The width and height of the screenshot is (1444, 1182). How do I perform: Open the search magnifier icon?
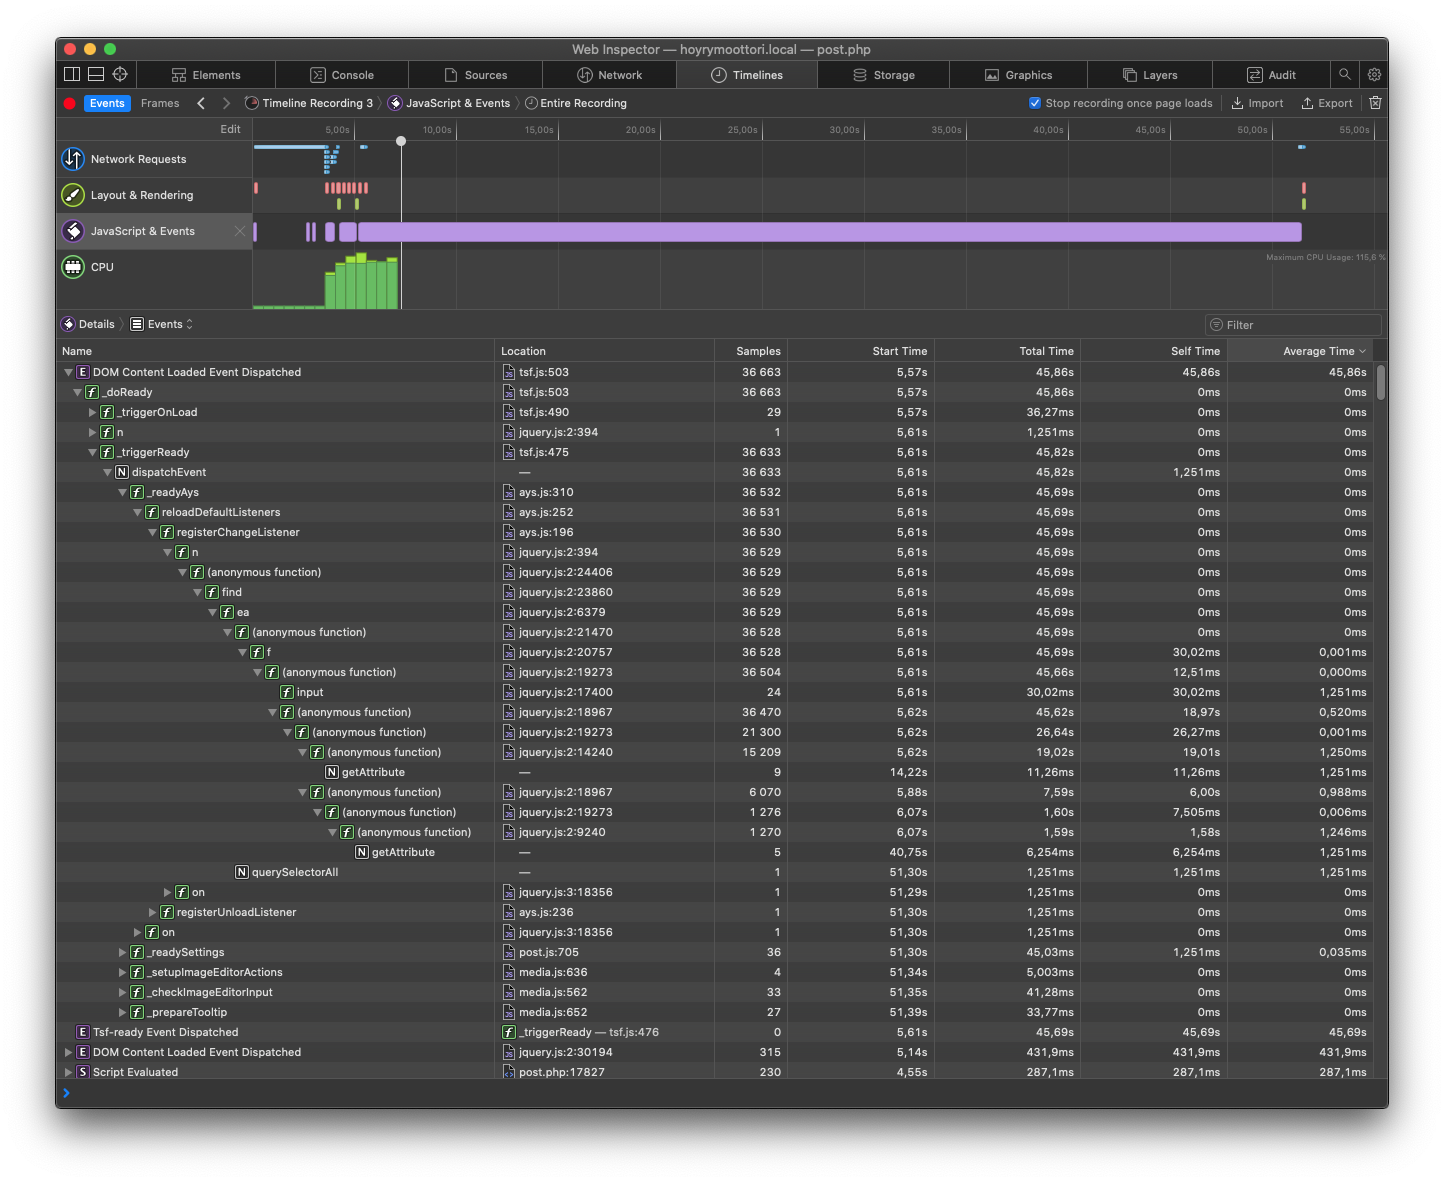click(x=1345, y=74)
